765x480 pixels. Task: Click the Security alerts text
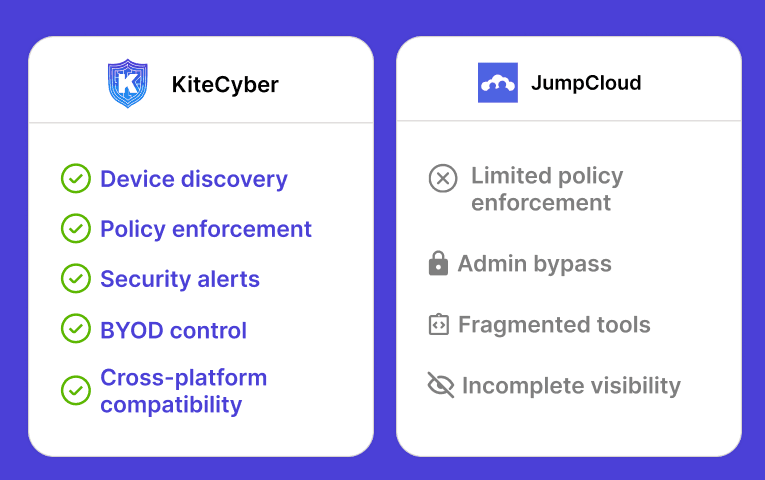(x=180, y=279)
